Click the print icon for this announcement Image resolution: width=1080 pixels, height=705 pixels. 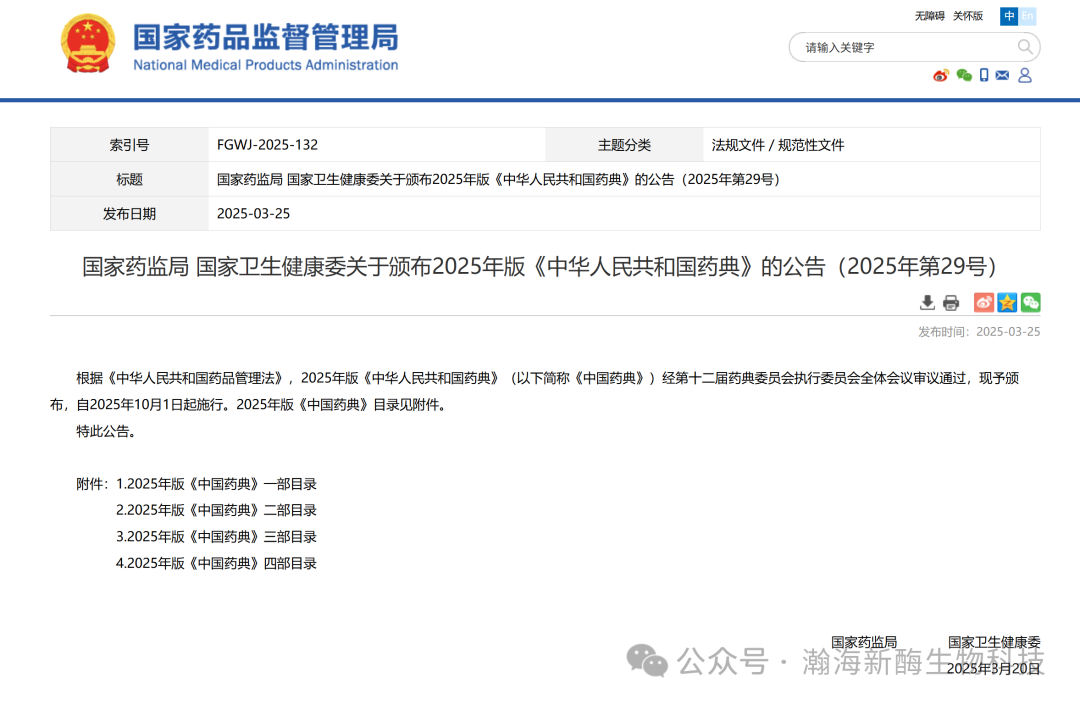coord(950,302)
